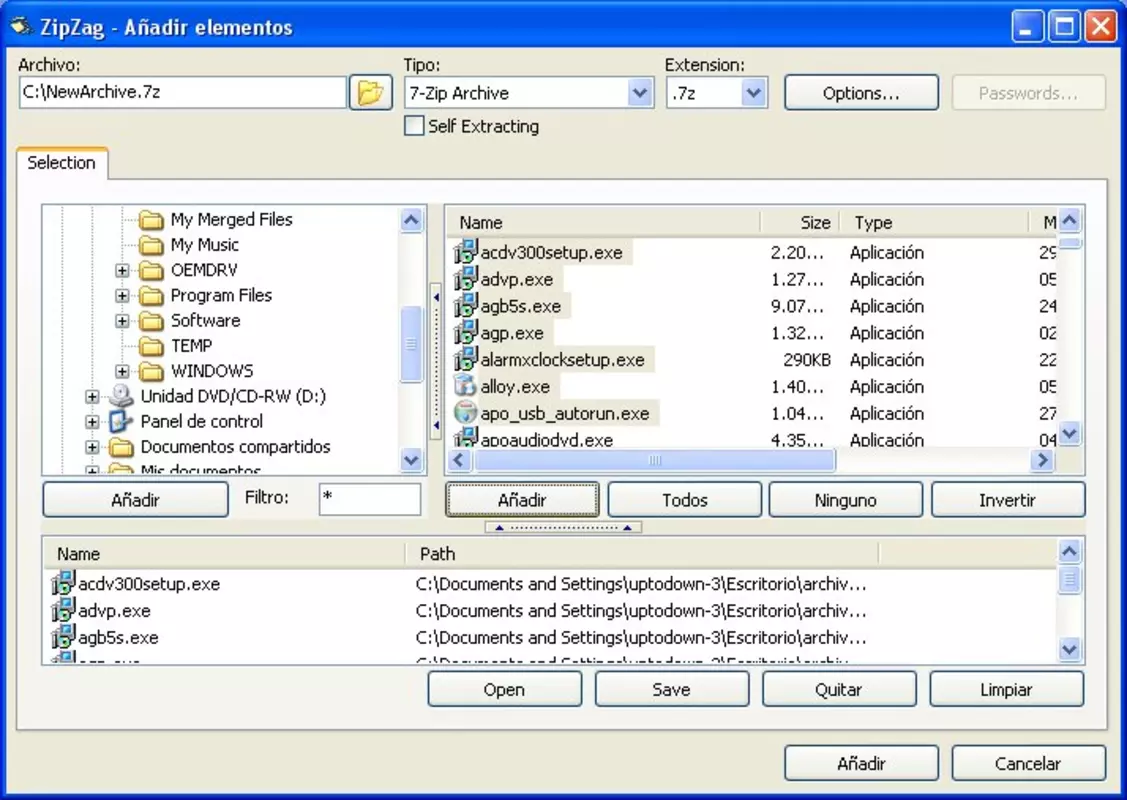The image size is (1127, 800).
Task: Click the Name column header in added list
Action: [x=225, y=553]
